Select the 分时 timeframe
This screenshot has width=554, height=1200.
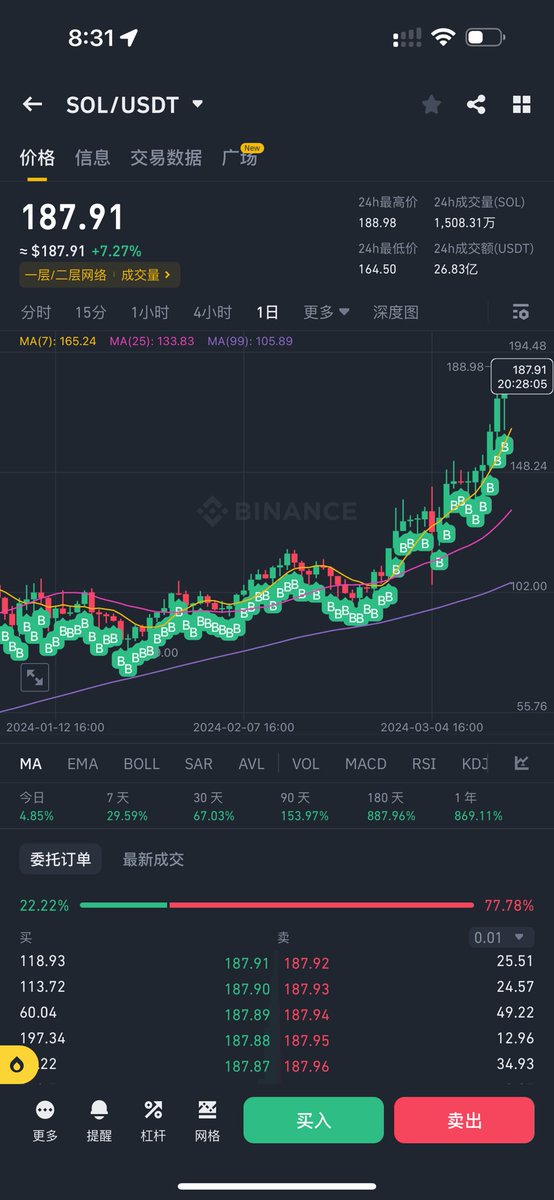(x=36, y=312)
